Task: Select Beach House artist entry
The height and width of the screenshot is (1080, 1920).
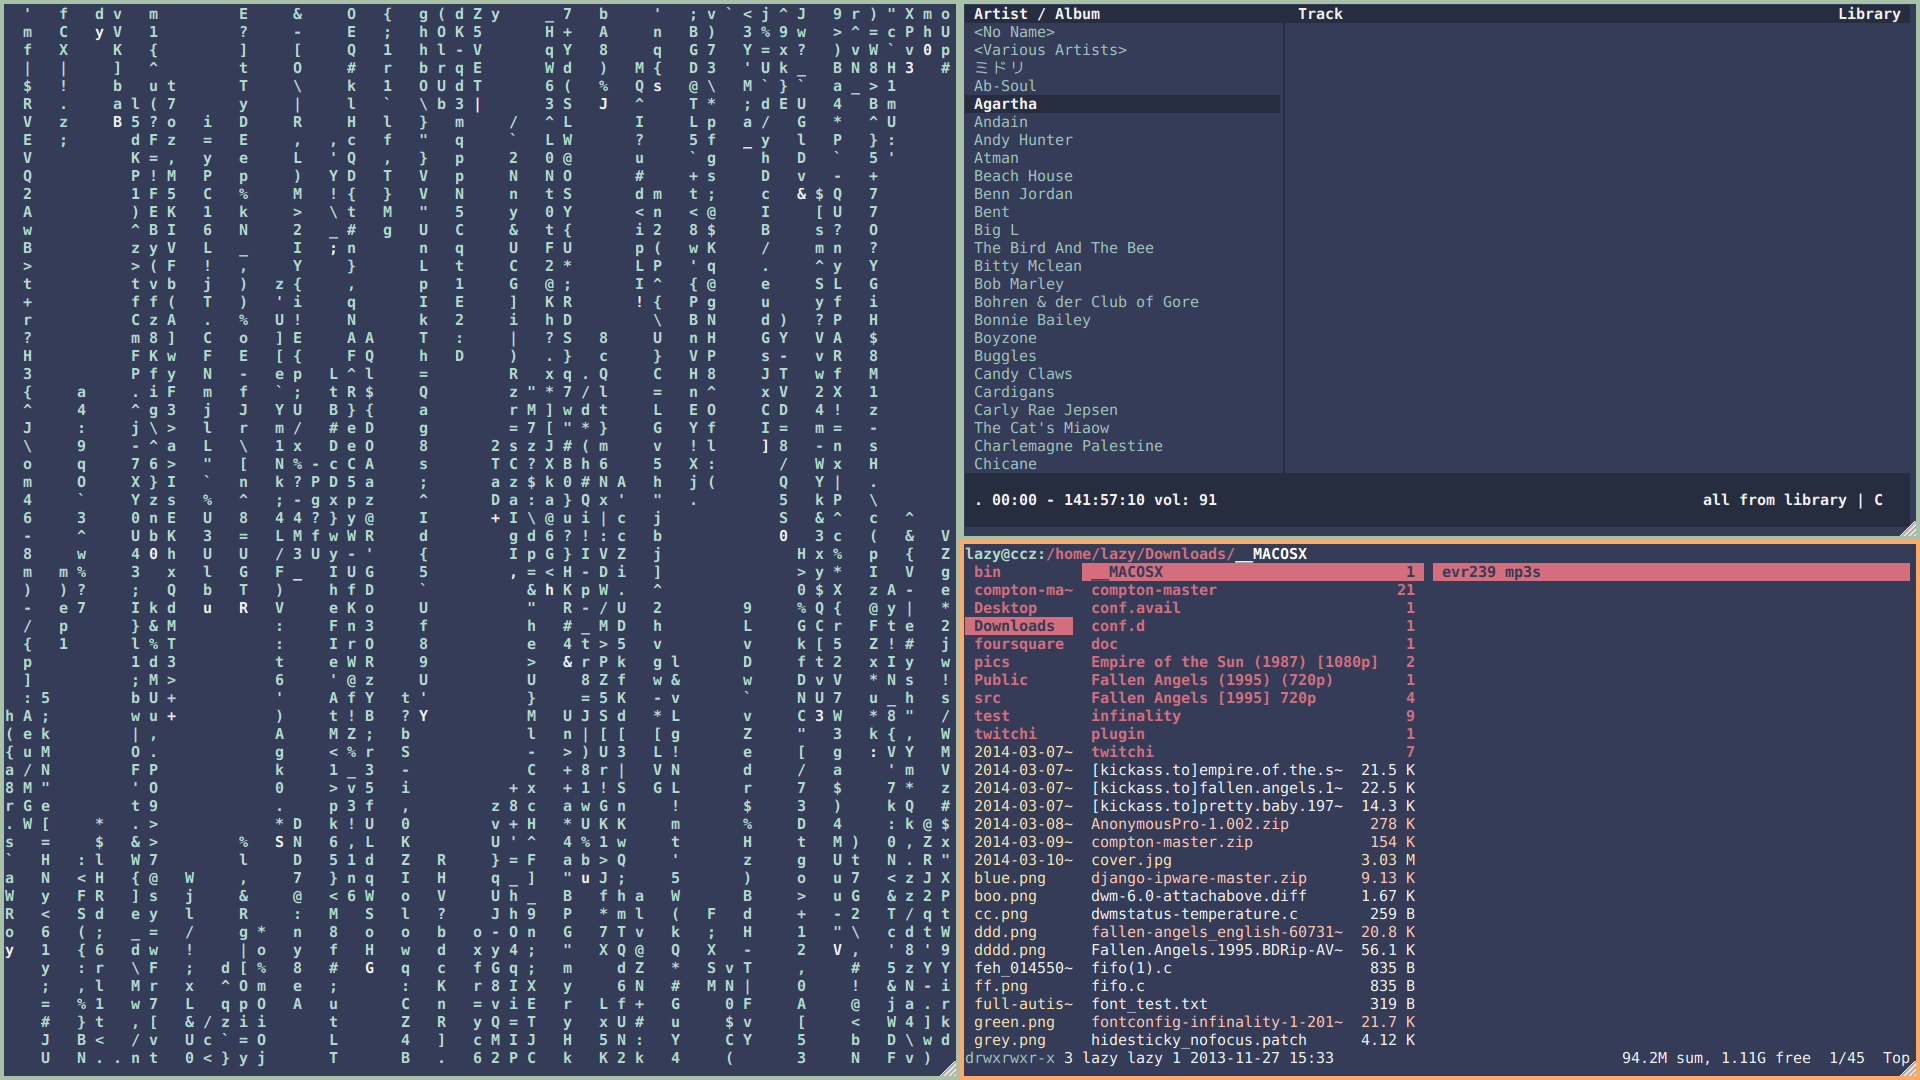Action: (x=1023, y=176)
